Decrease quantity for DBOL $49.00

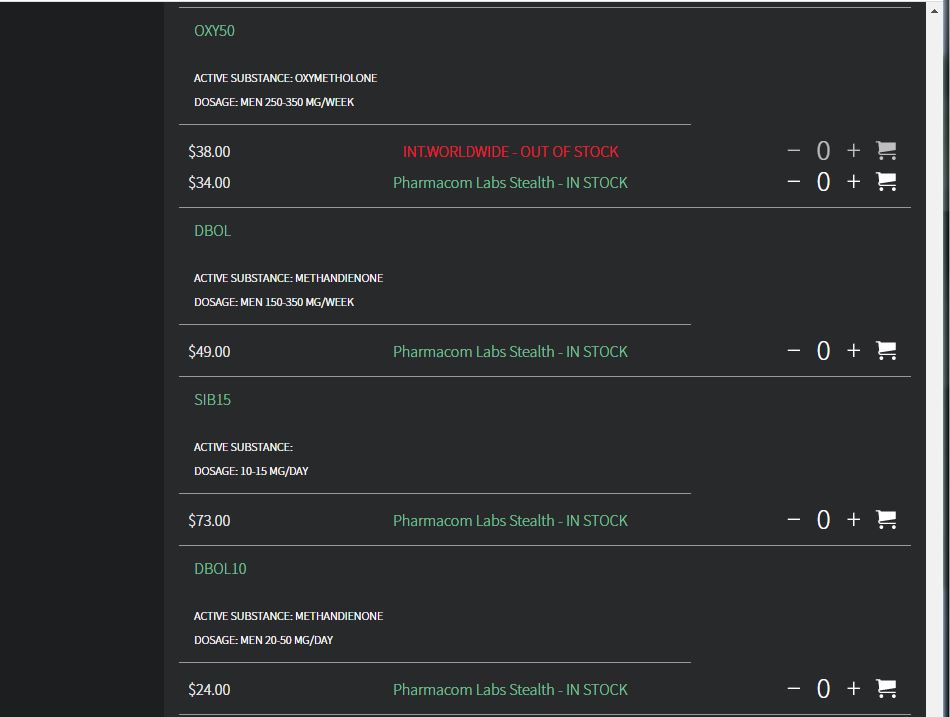794,351
